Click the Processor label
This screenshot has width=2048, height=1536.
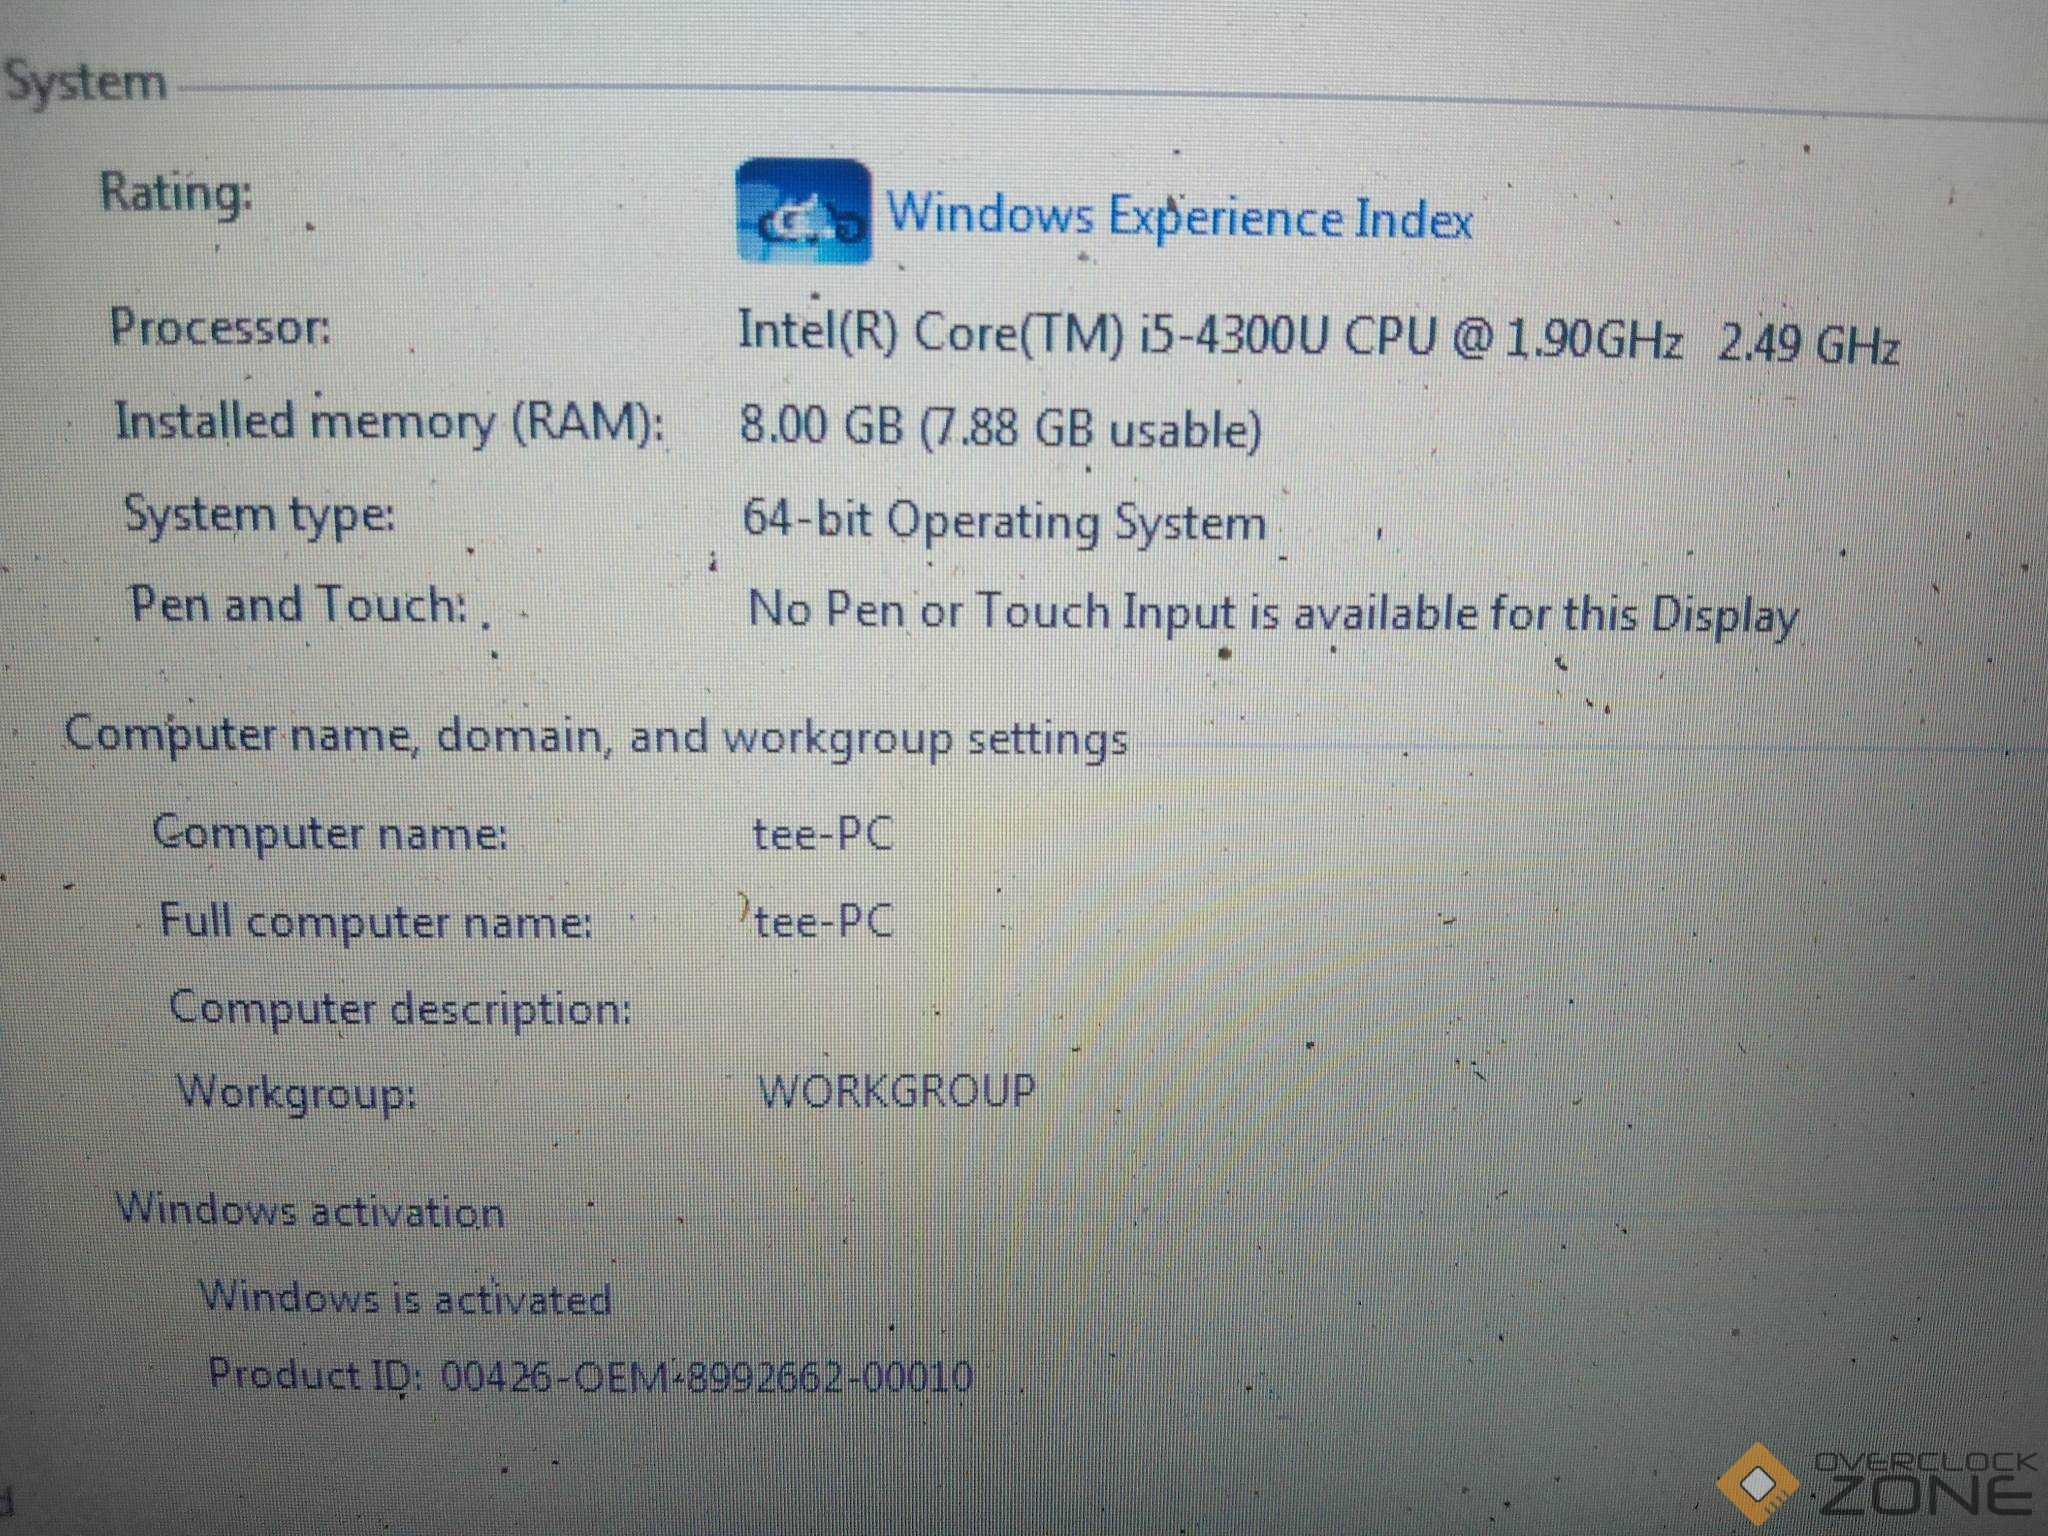pos(220,327)
